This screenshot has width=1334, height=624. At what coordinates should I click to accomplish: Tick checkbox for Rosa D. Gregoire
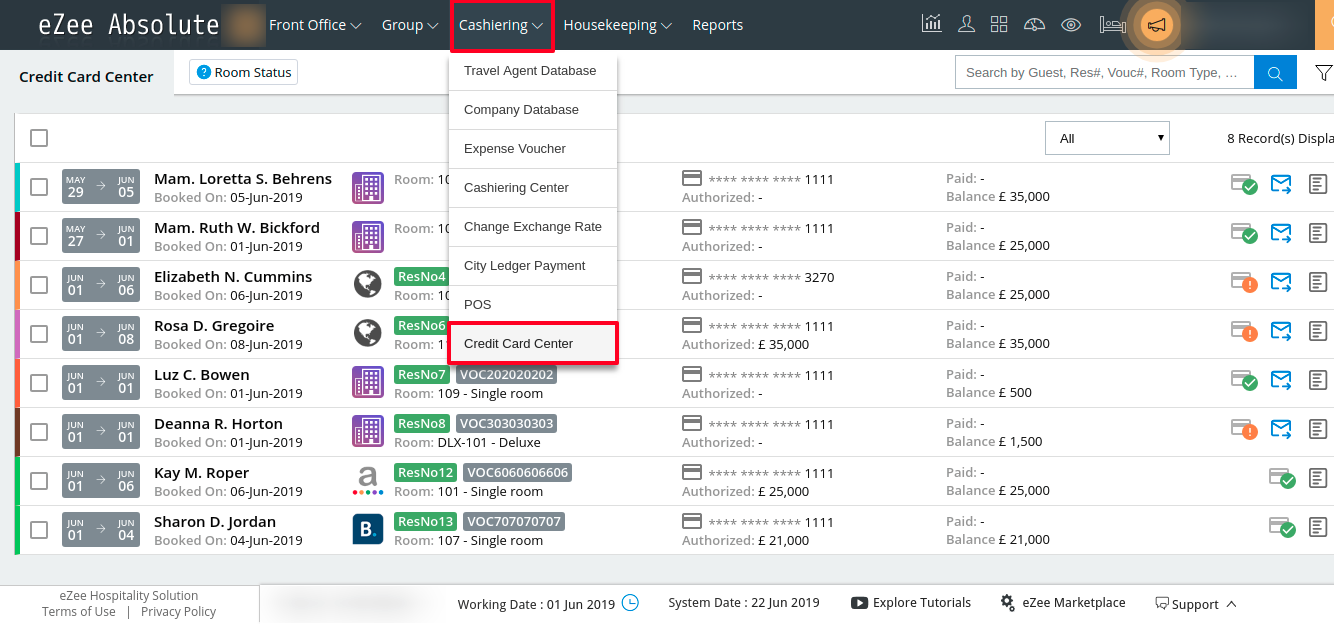coord(39,334)
